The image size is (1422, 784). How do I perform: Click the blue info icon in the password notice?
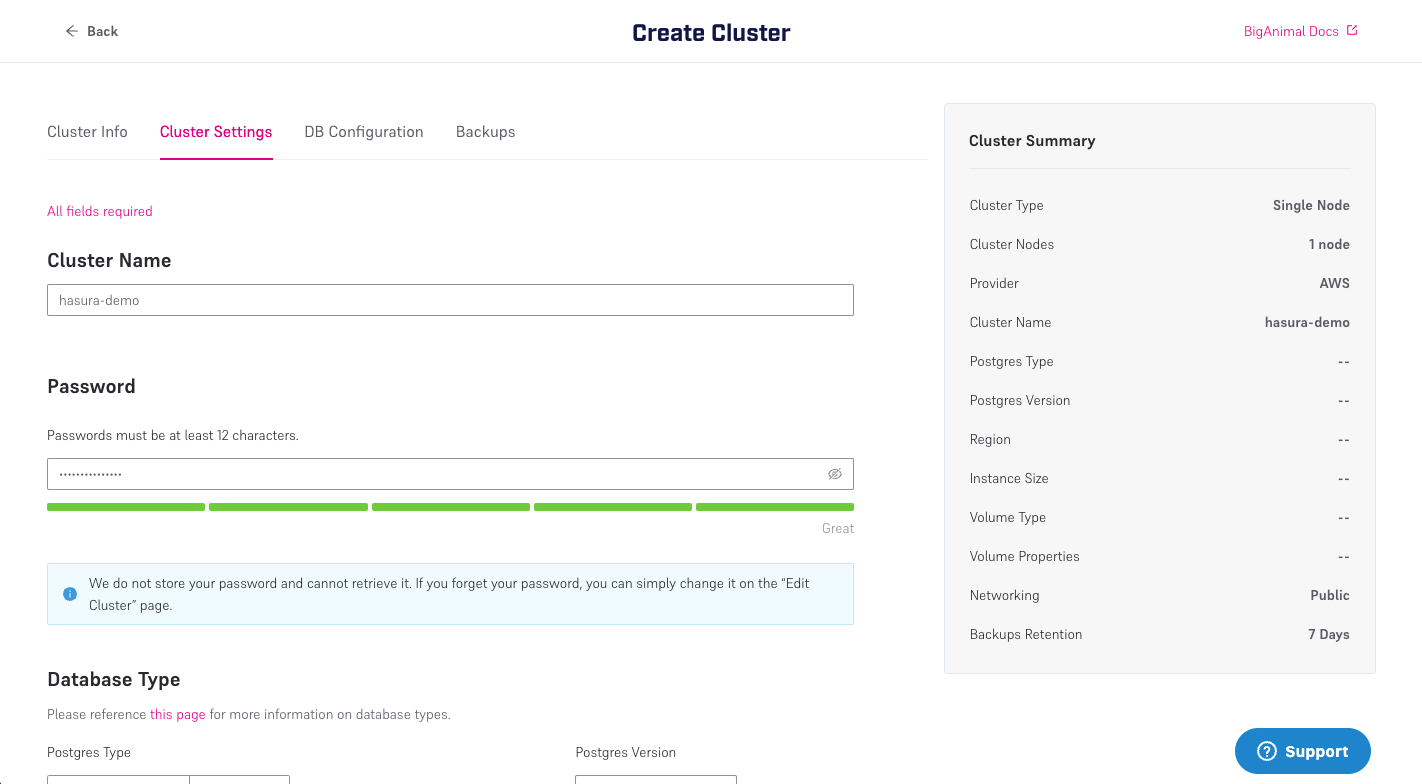click(x=70, y=594)
